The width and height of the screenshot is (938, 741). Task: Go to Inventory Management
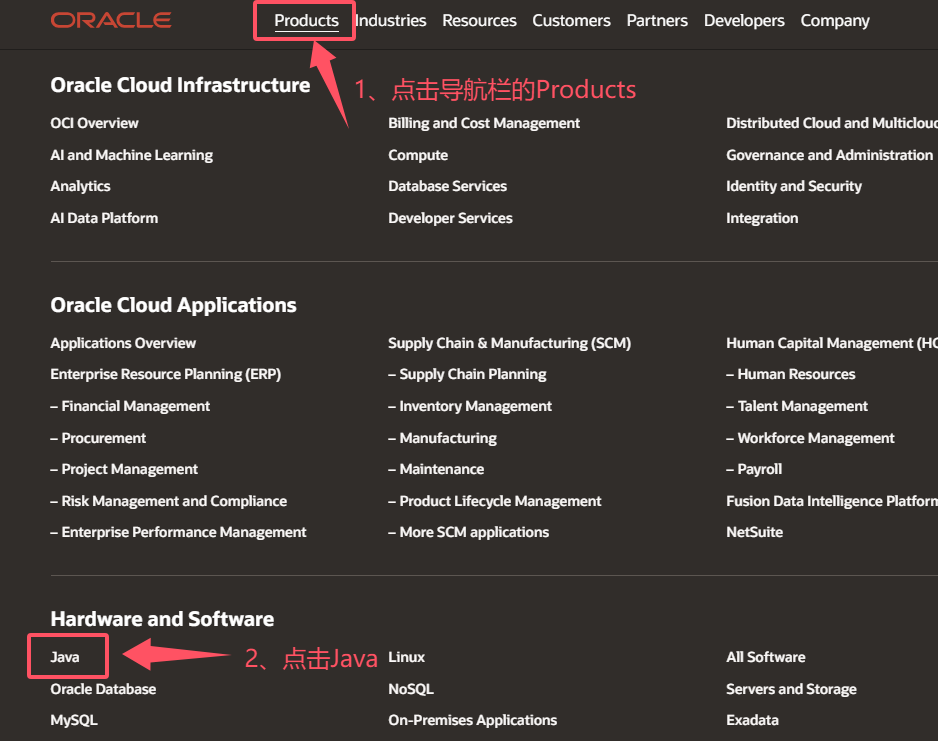click(x=470, y=406)
